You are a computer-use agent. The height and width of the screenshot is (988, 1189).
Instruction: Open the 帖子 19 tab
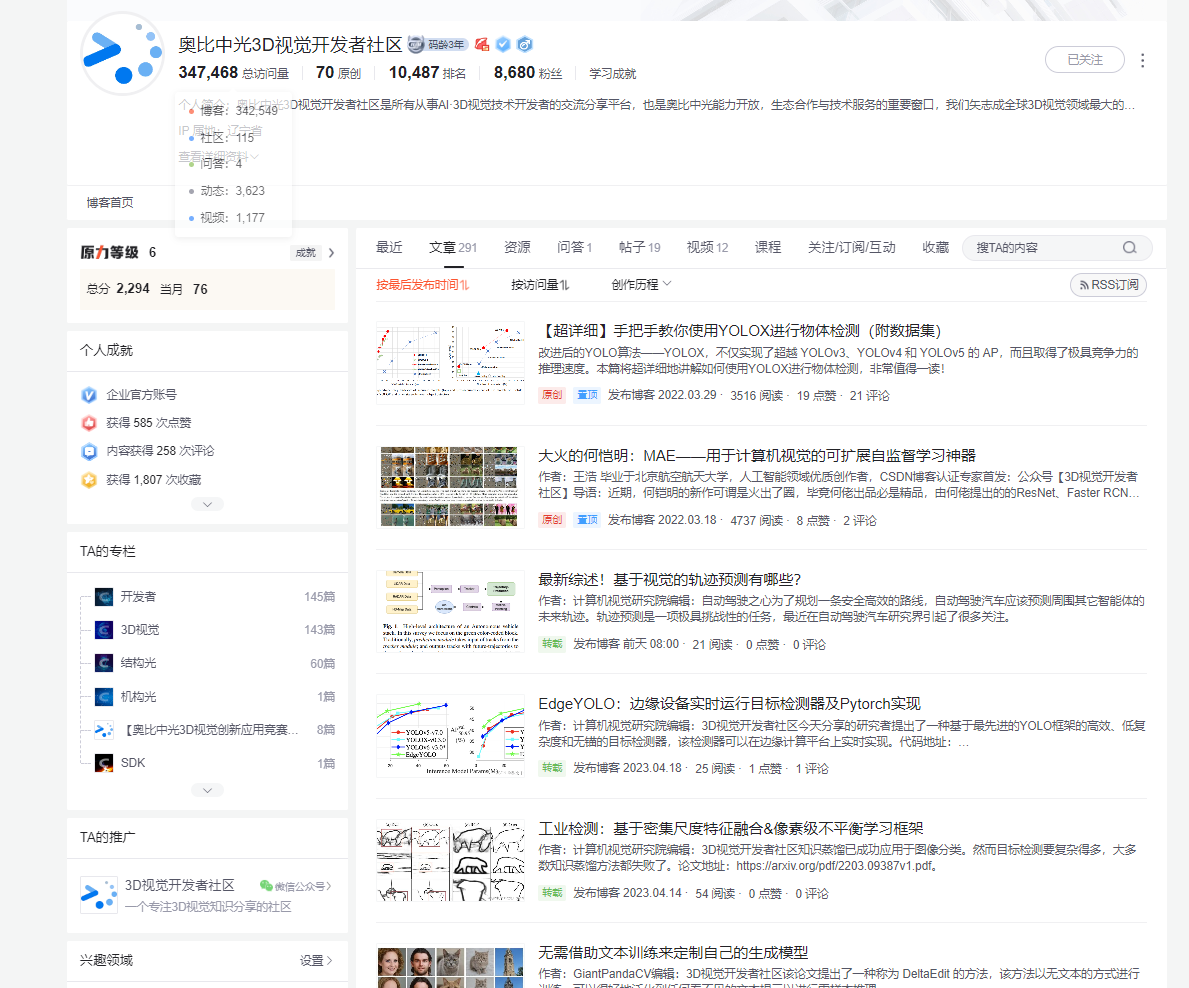[639, 247]
